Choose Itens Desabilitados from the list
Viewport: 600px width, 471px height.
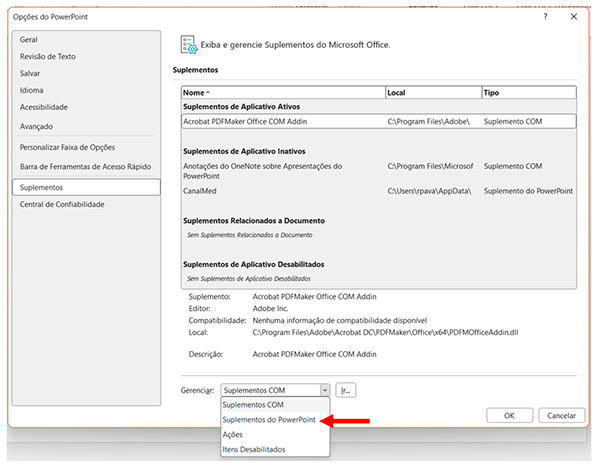[x=275, y=450]
